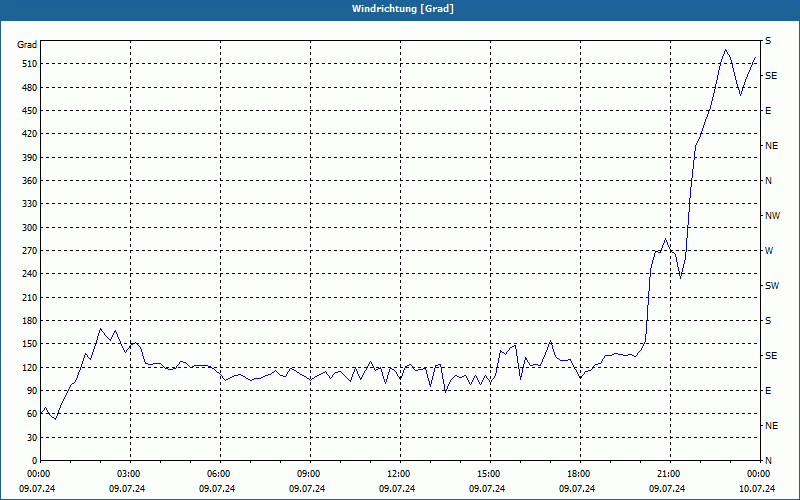Select the 210 degree axis label

point(30,297)
